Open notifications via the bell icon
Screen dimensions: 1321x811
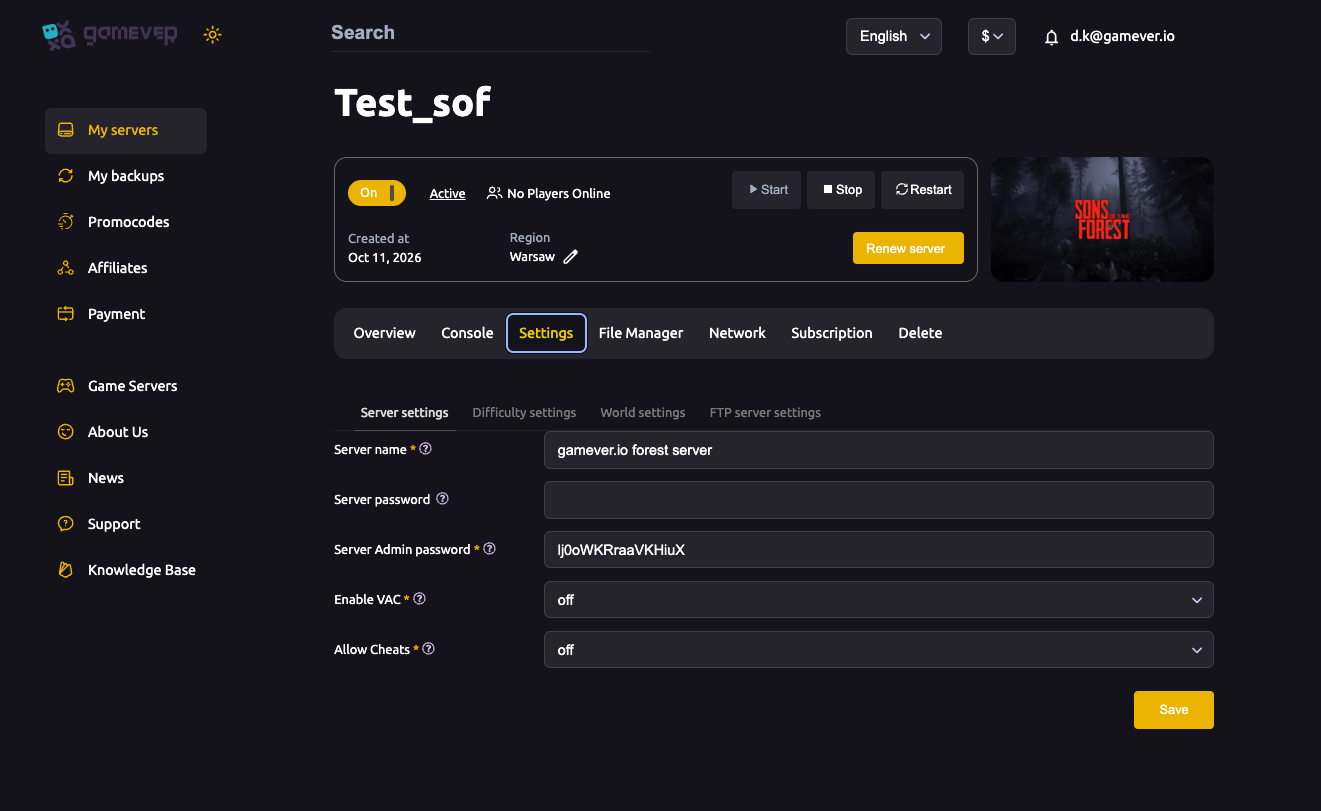click(1051, 37)
